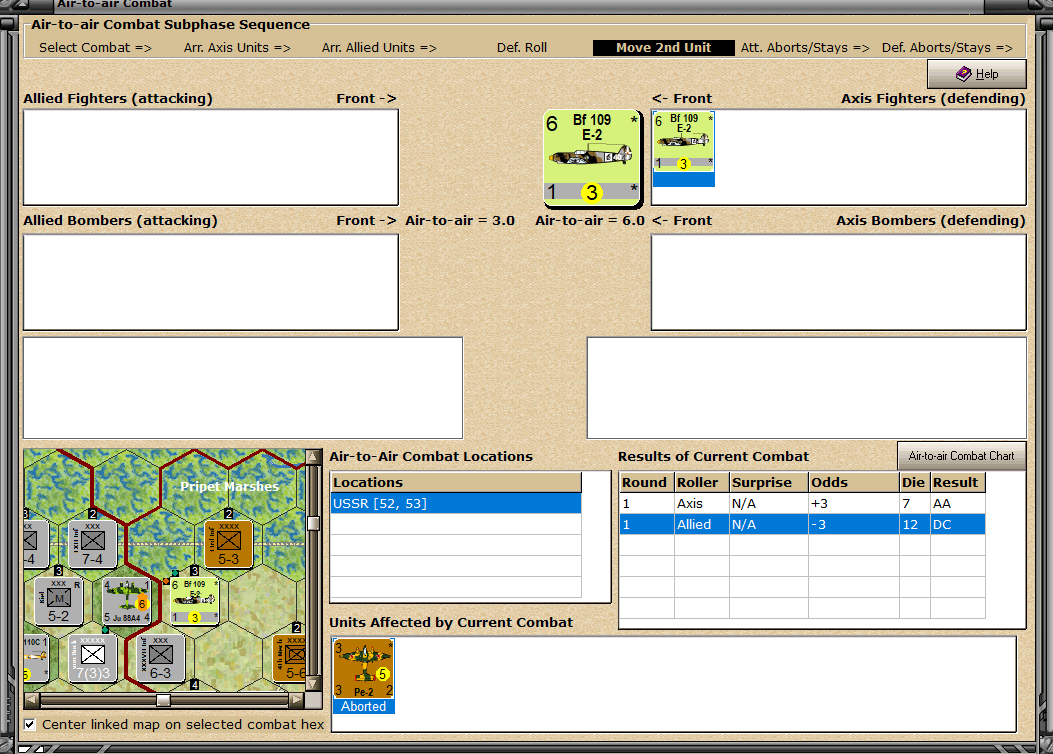Toggle Center linked map on selected combat hex

(x=30, y=724)
